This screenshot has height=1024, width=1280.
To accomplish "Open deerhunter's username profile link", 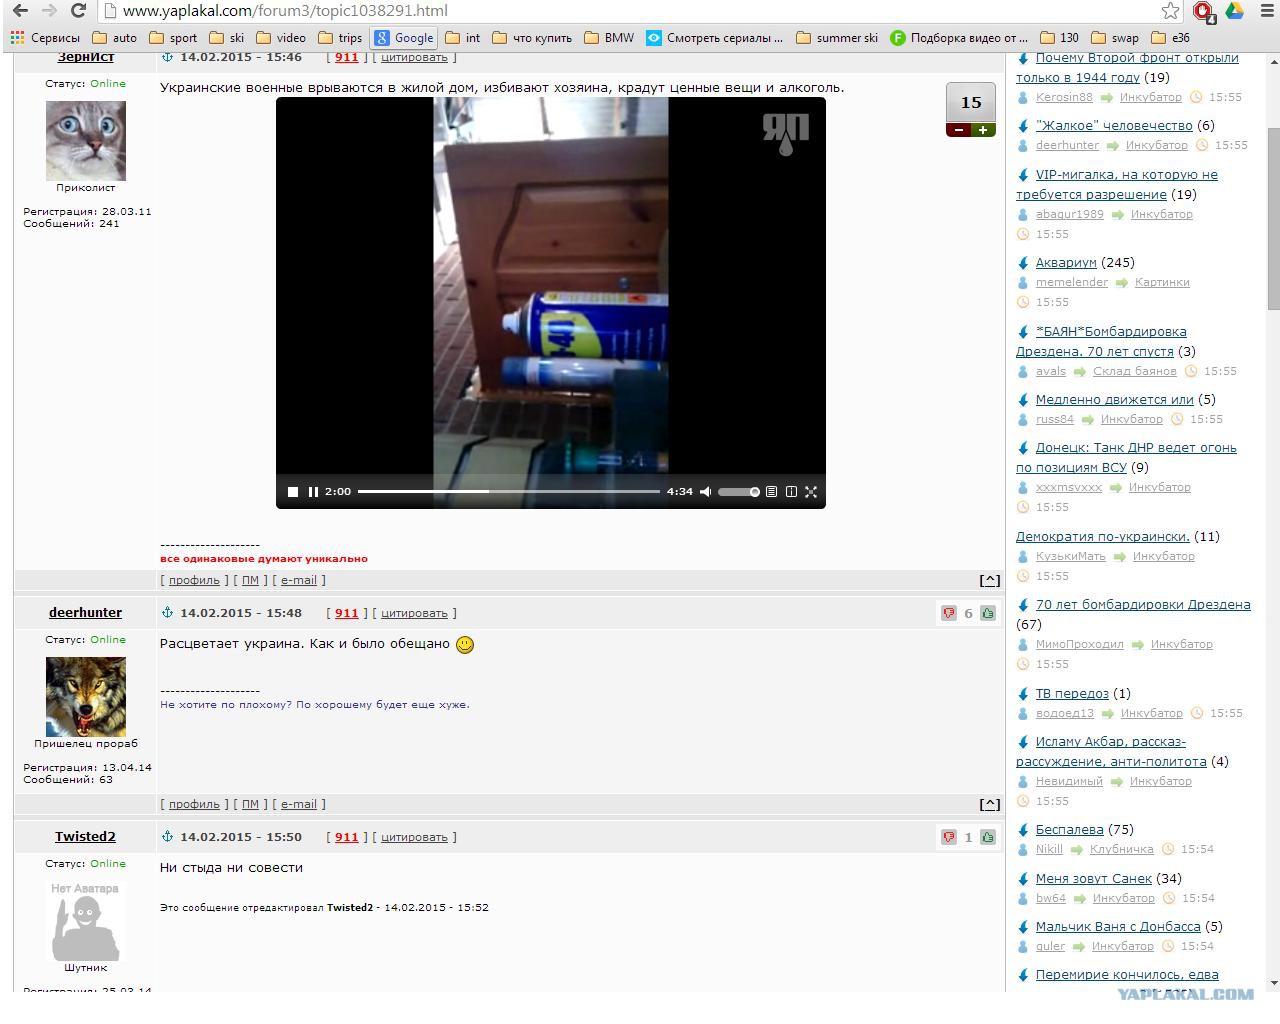I will point(85,612).
